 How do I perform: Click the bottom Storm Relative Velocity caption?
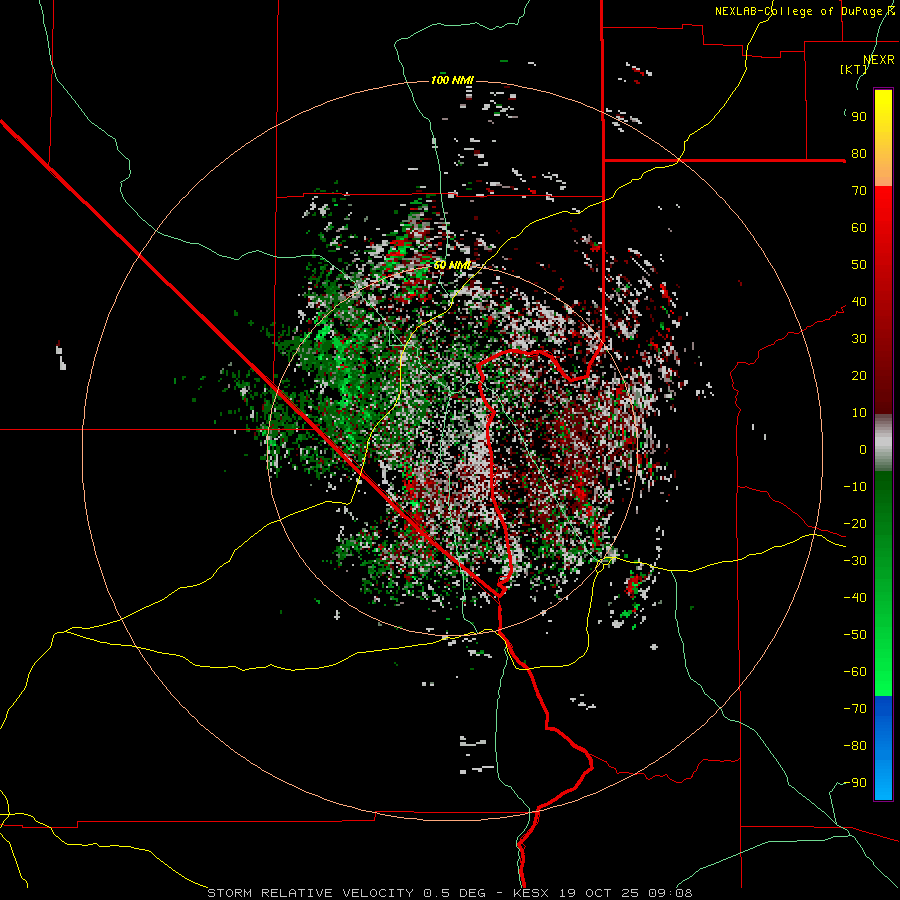pos(449,893)
